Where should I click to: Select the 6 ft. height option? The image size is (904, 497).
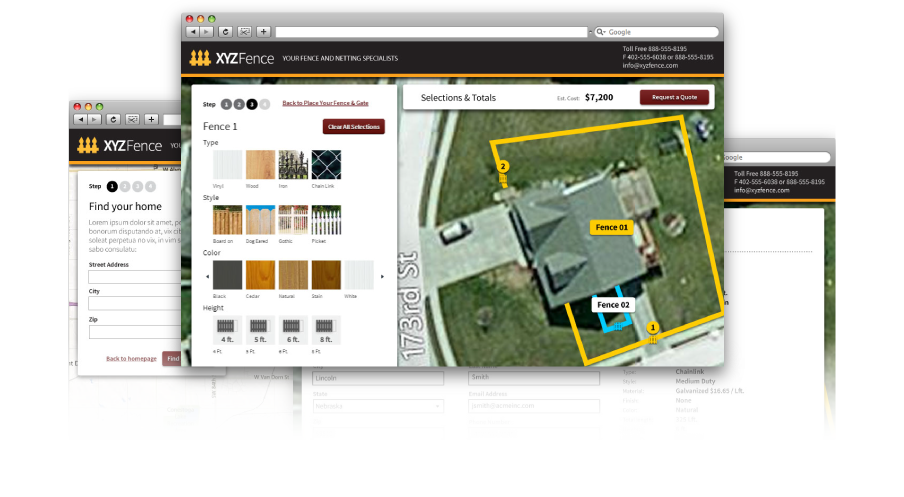[292, 330]
